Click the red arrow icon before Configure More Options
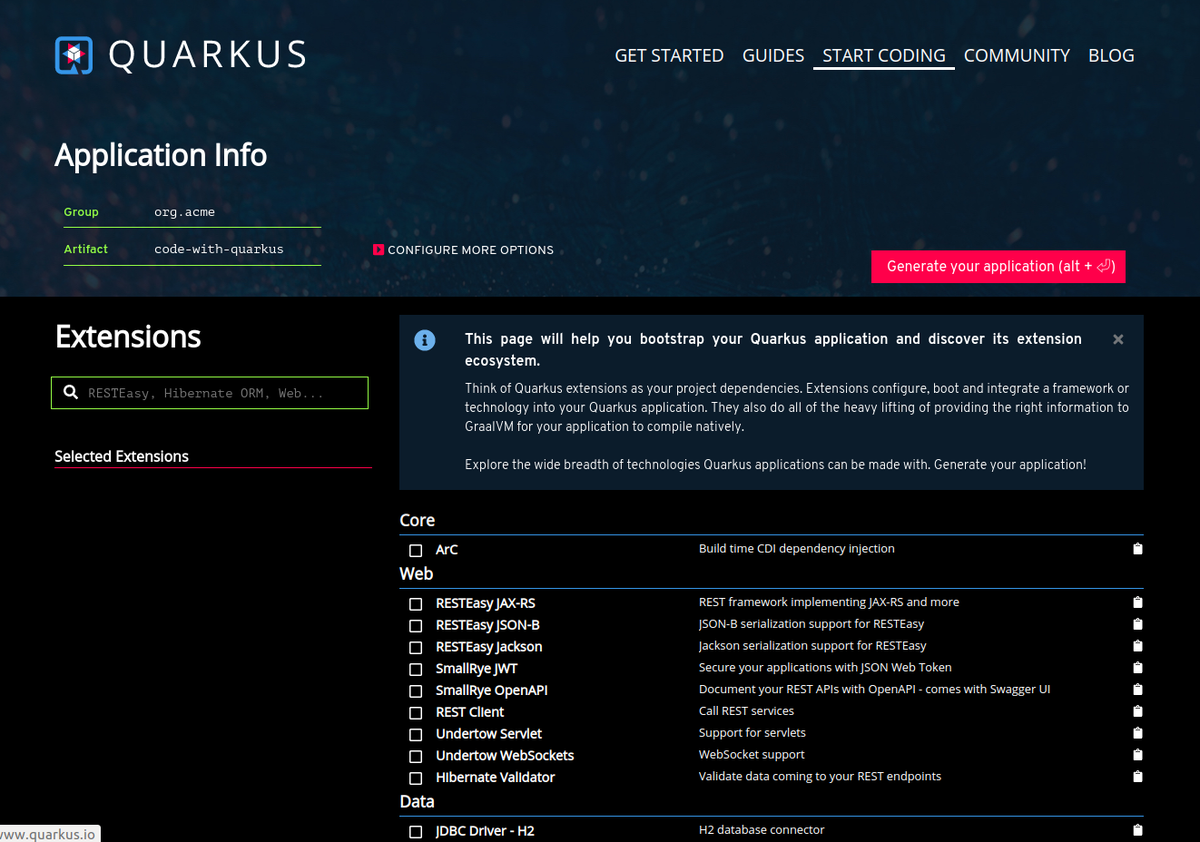The width and height of the screenshot is (1200, 842). coord(378,250)
